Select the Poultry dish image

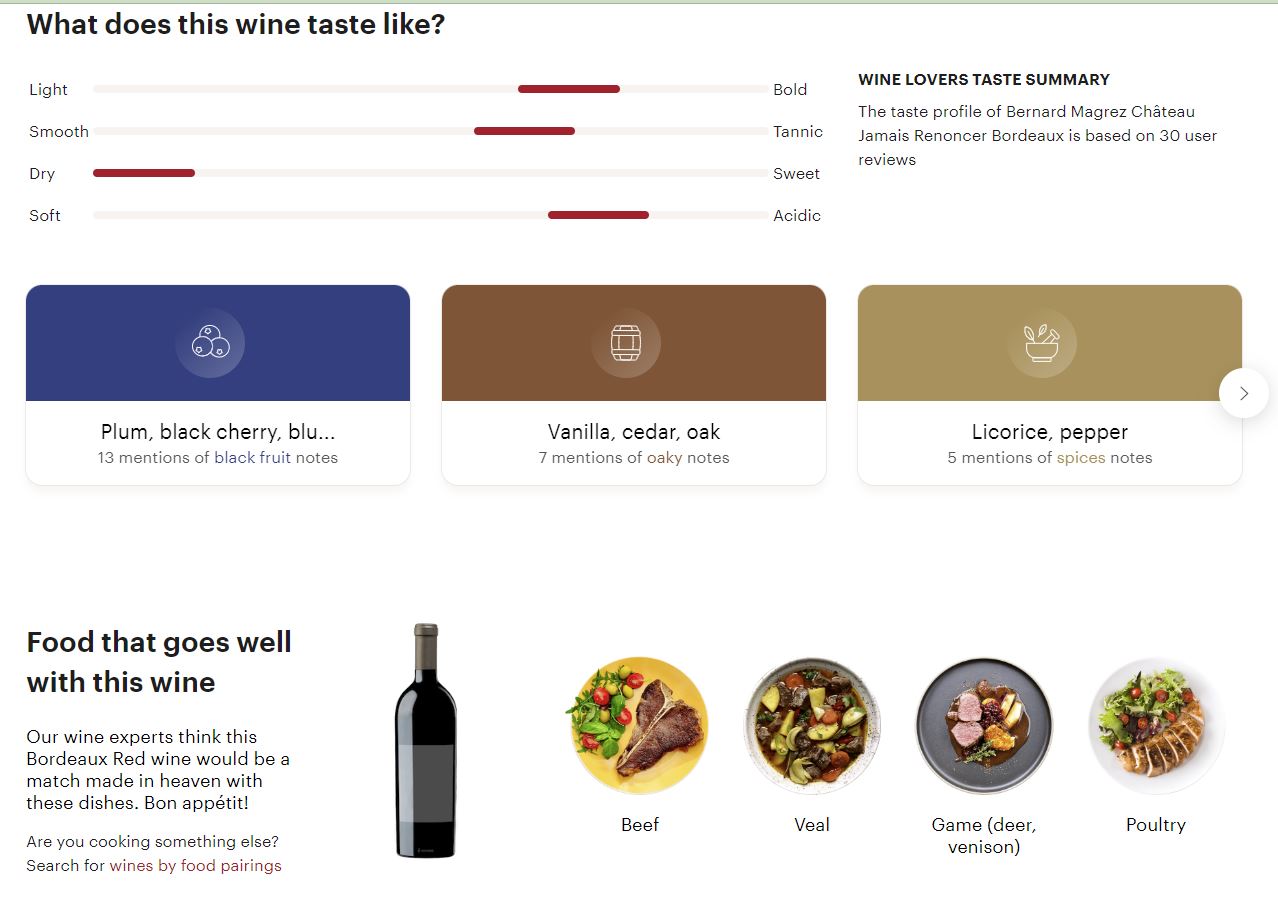1156,726
